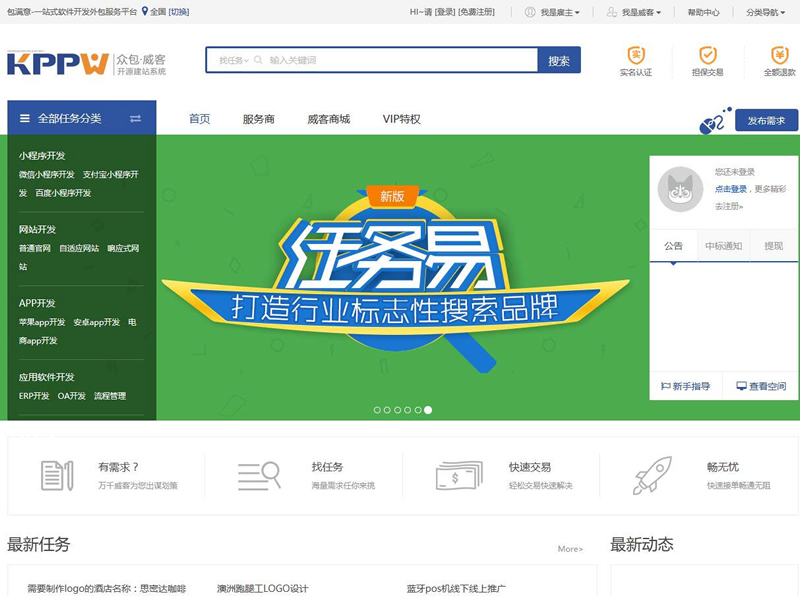
Task: Click the 发布需求 button
Action: point(765,119)
